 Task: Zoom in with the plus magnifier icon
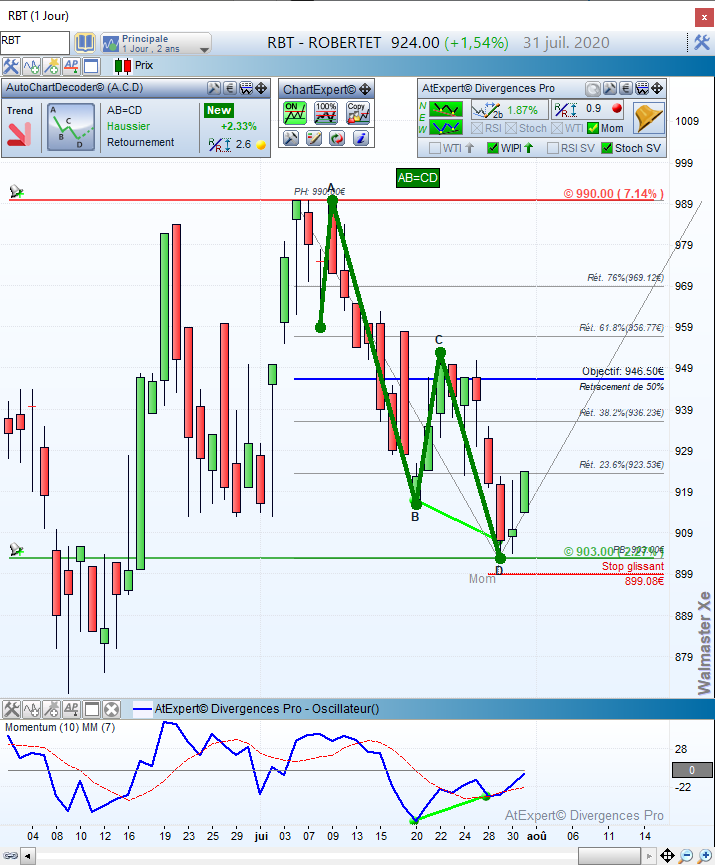pyautogui.click(x=705, y=856)
